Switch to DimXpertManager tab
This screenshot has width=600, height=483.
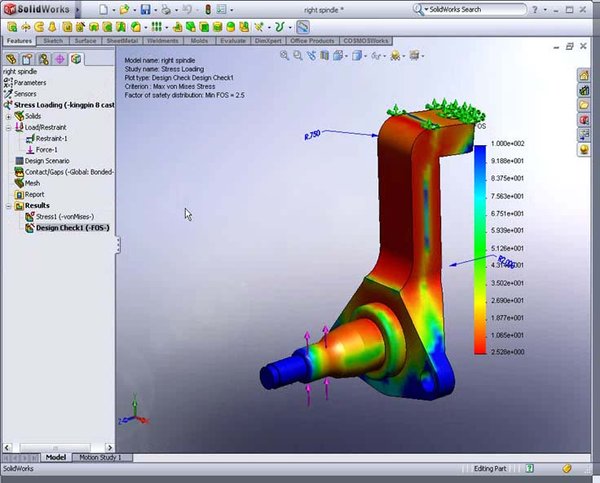click(60, 59)
